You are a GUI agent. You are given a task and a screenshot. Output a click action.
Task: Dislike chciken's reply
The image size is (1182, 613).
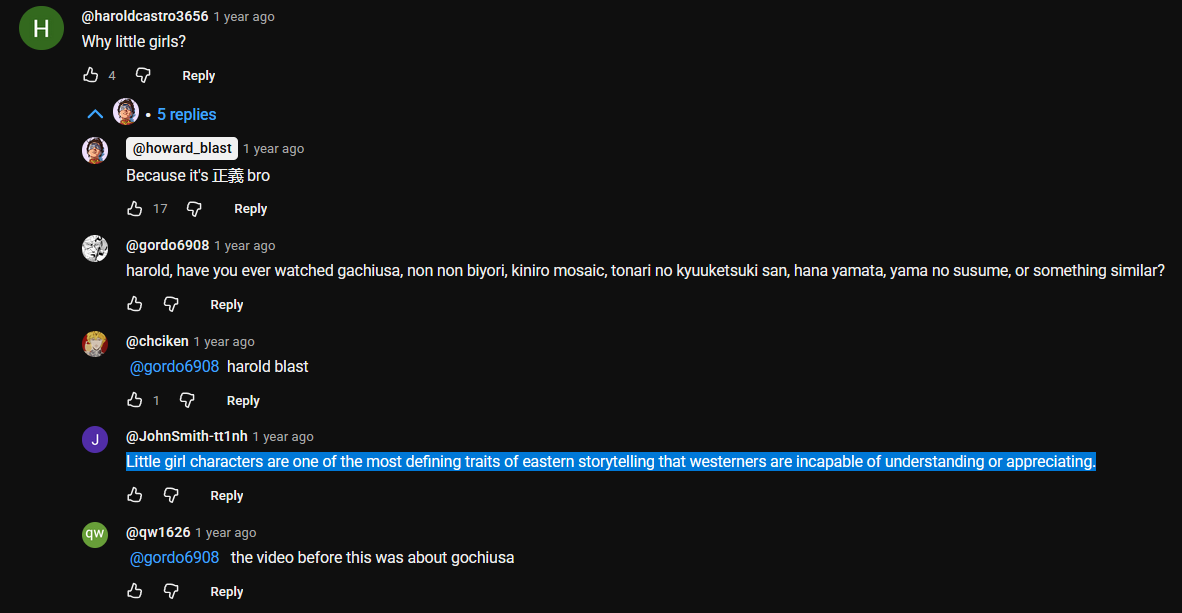[x=187, y=401]
